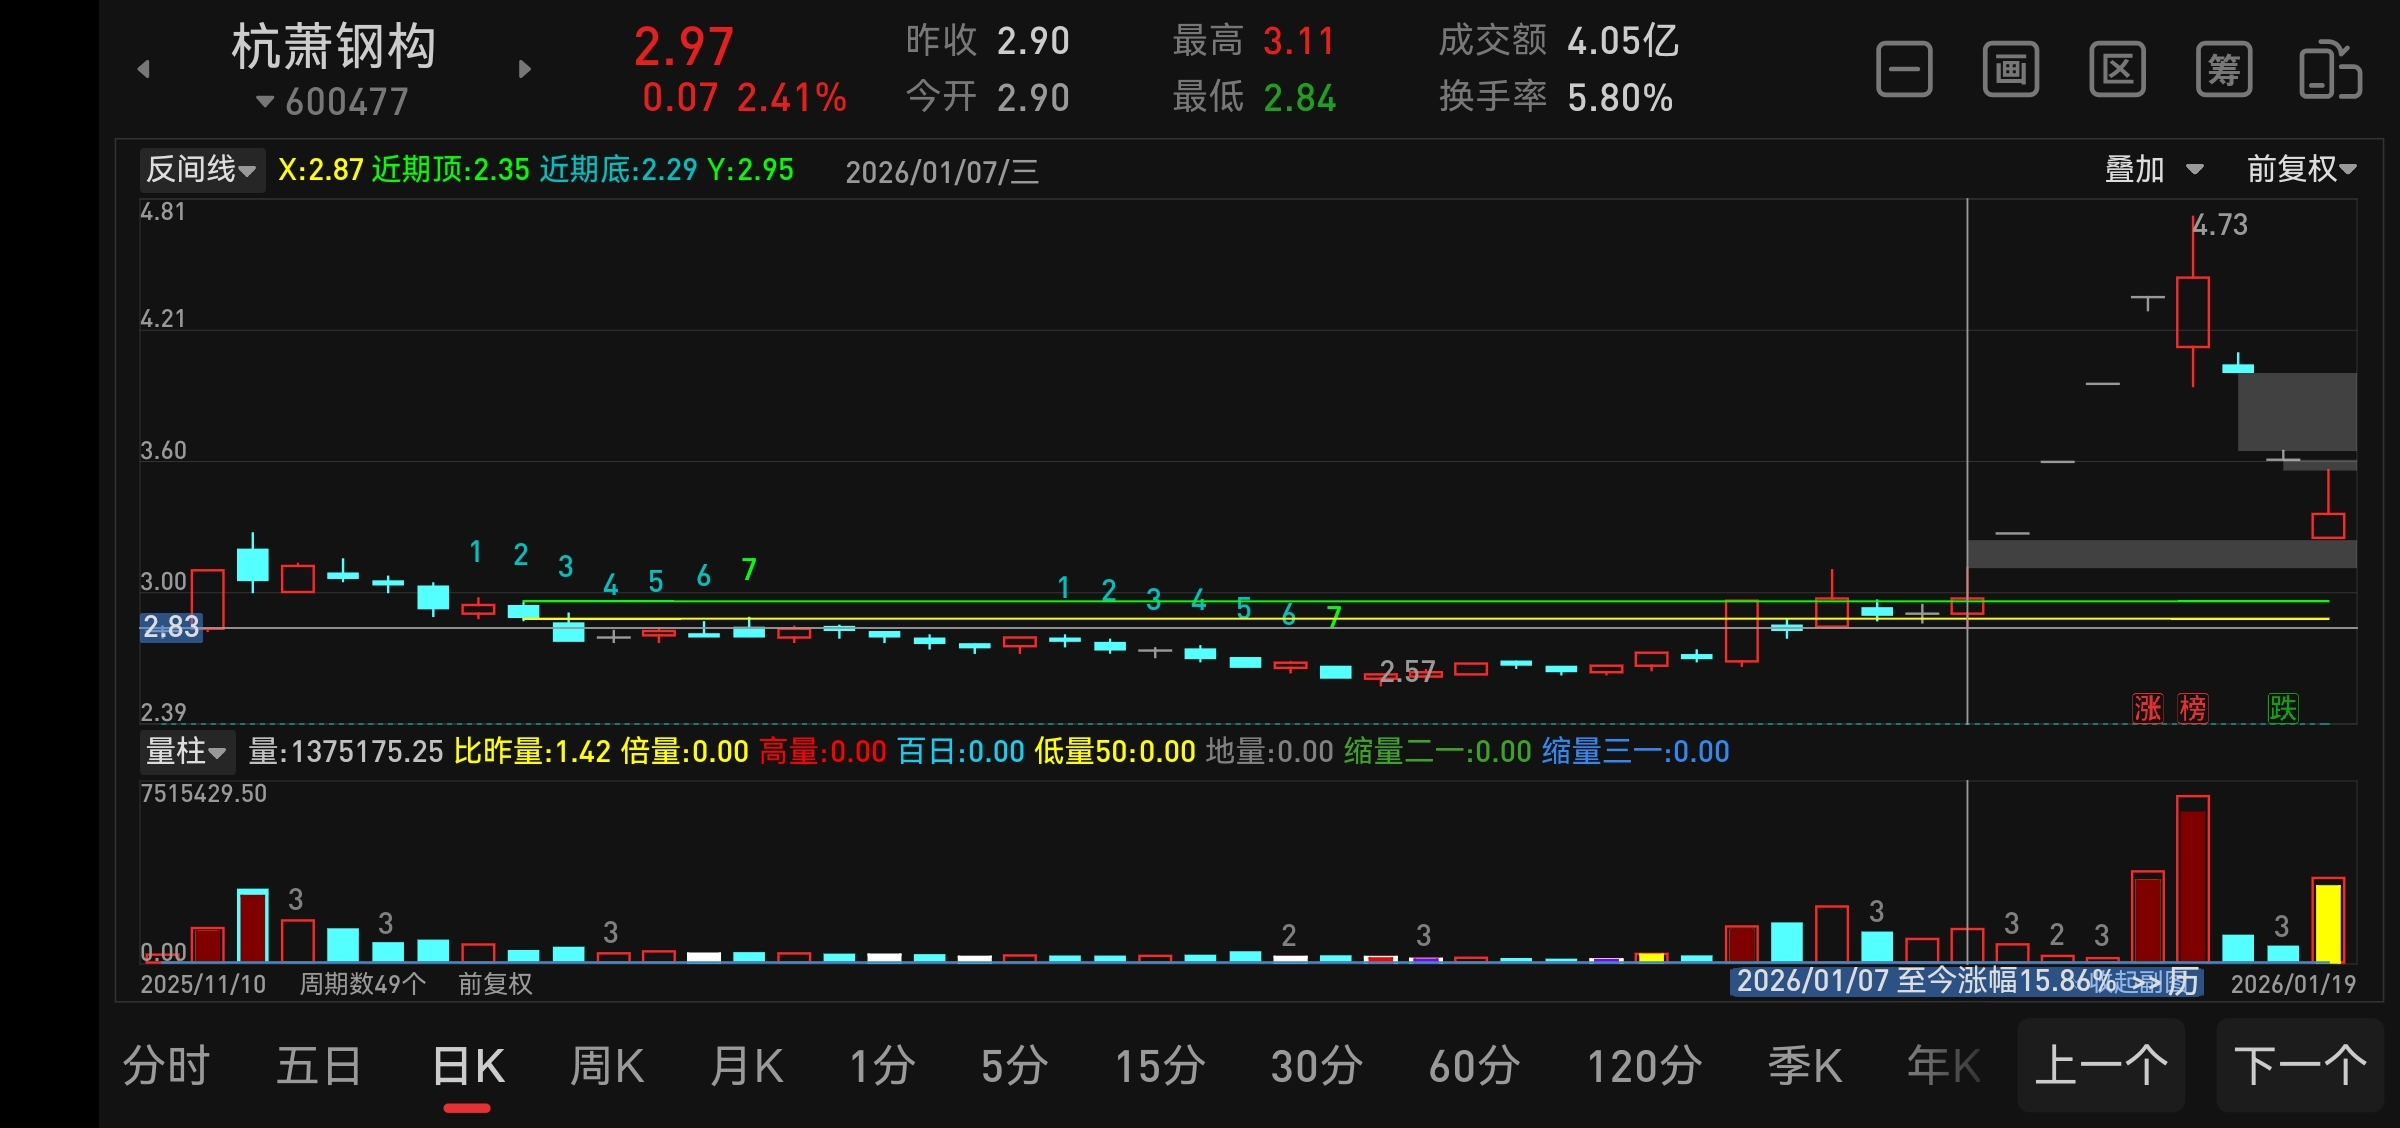
Task: Open the 前复权 adjustment dropdown
Action: click(x=2301, y=169)
